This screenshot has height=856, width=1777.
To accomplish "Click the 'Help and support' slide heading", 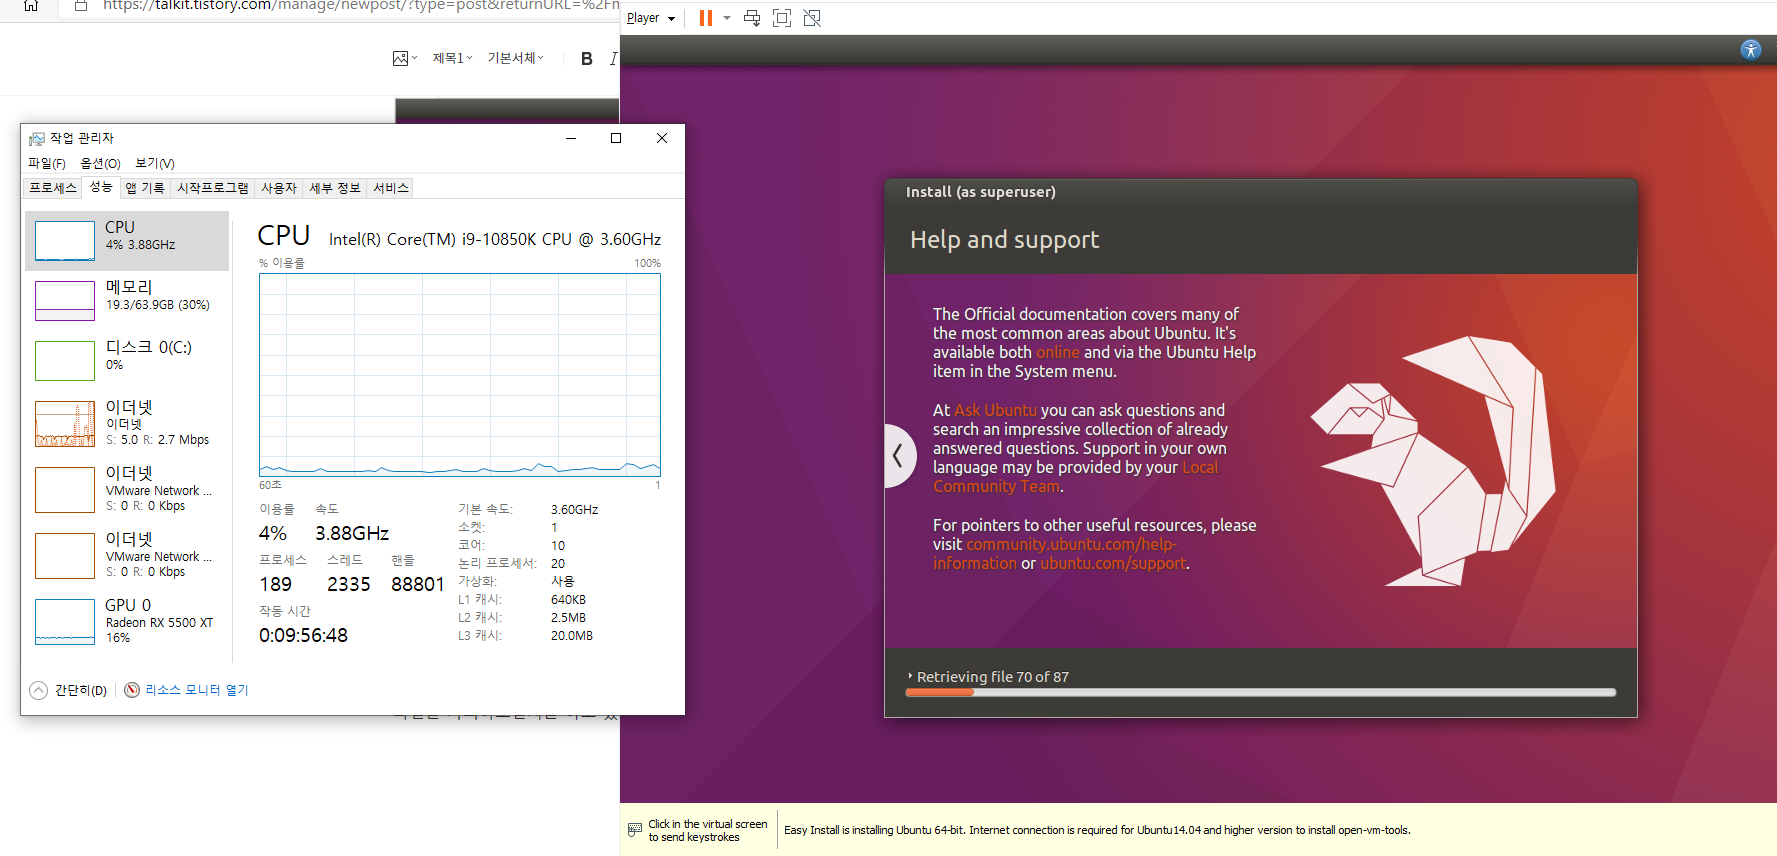I will [x=1004, y=240].
